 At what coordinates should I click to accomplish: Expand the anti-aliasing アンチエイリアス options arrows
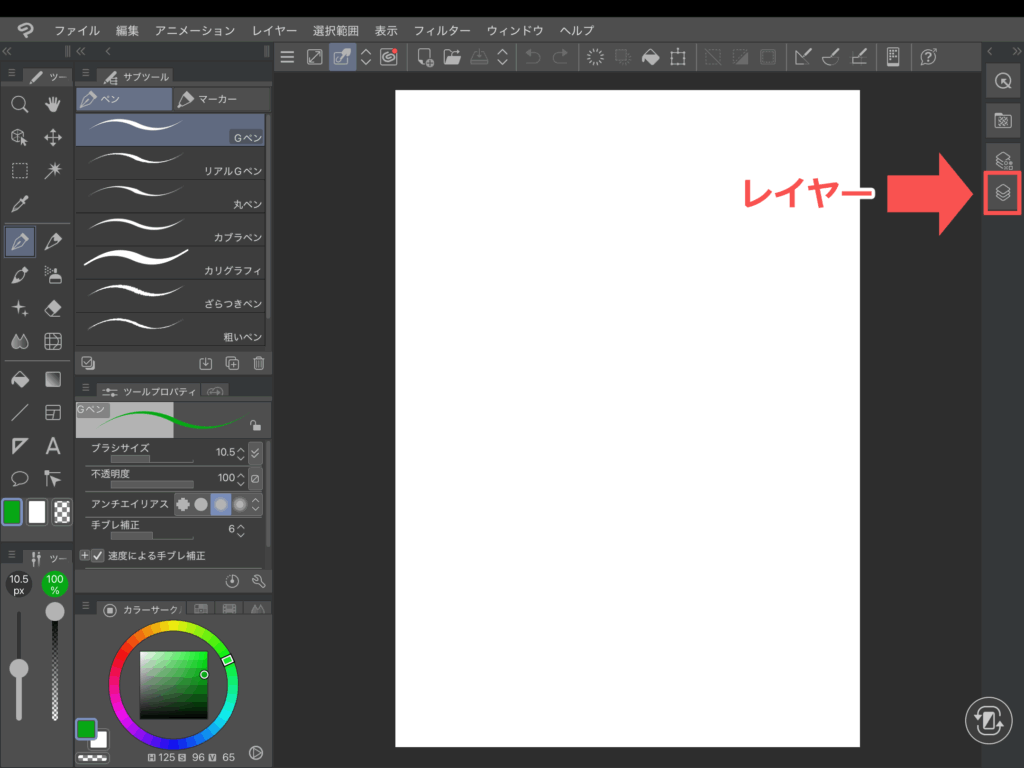255,504
